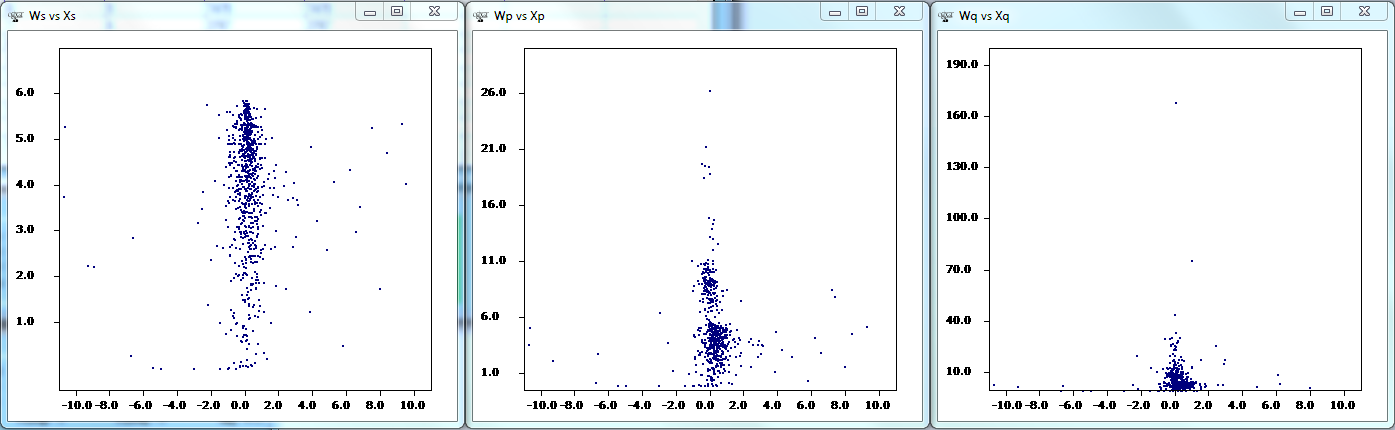Click the Wp vs Xp window icon
The image size is (1395, 430).
pyautogui.click(x=481, y=15)
